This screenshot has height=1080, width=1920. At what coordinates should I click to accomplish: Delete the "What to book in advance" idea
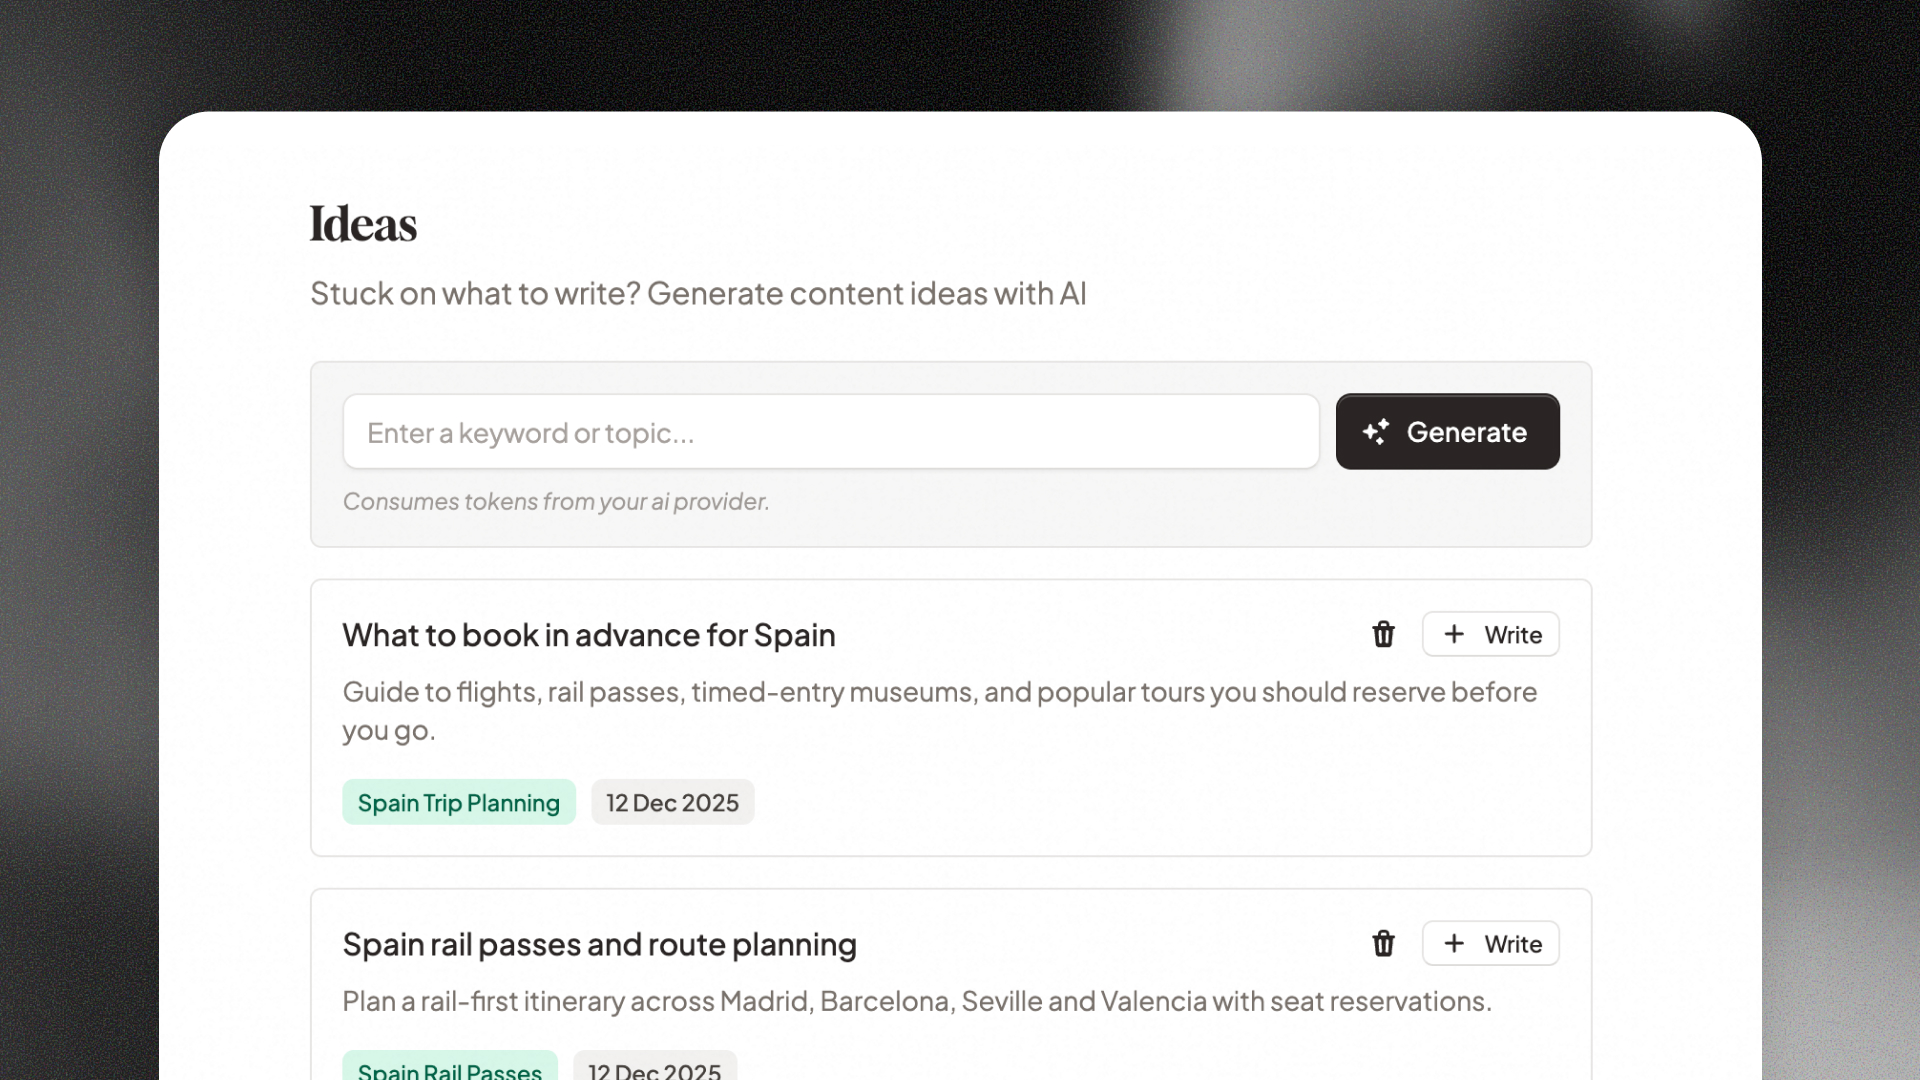click(x=1383, y=635)
